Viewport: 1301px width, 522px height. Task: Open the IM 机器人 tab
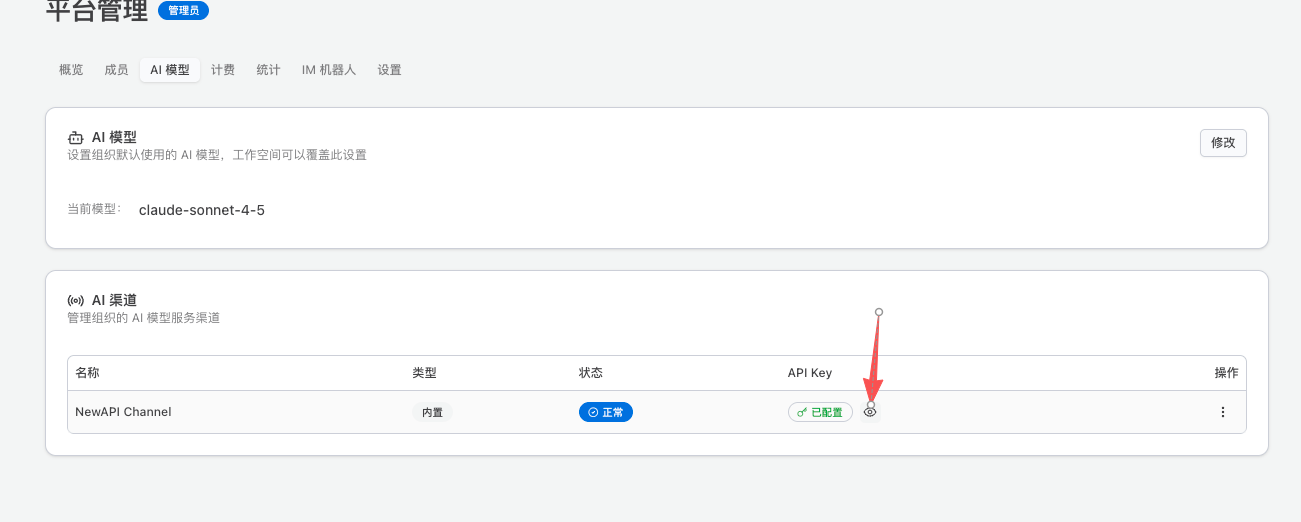(x=329, y=70)
